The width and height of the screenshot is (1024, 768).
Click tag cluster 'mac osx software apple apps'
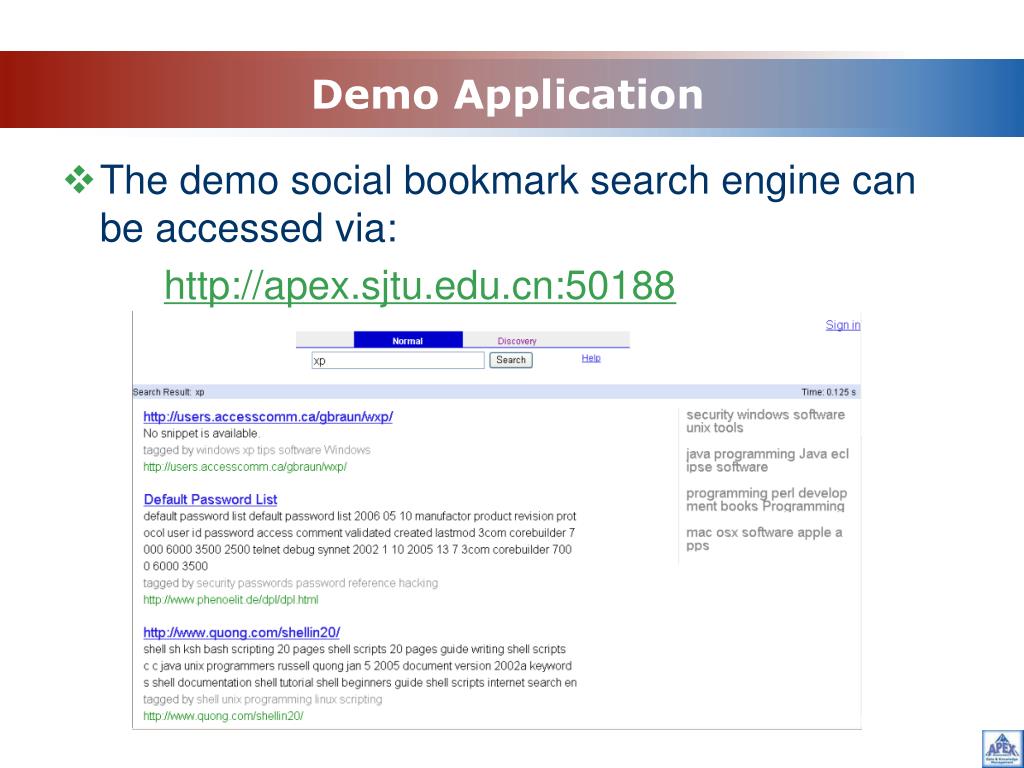763,539
